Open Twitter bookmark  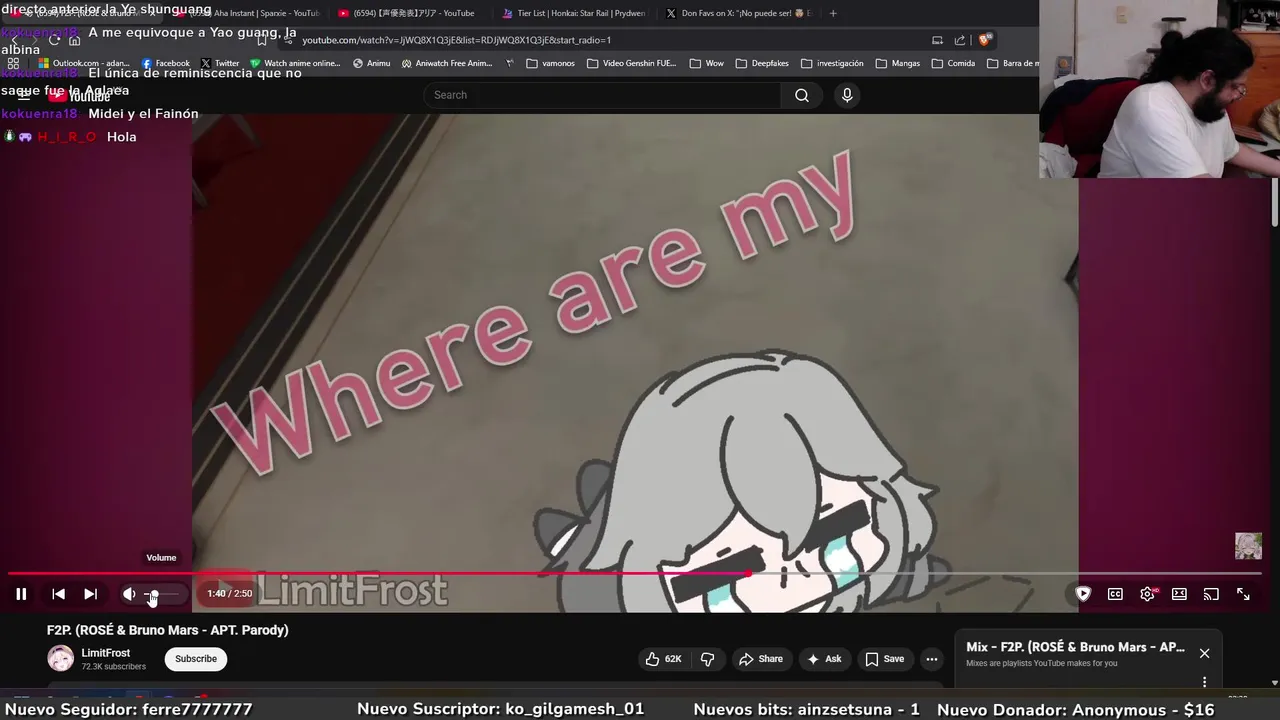pos(220,63)
